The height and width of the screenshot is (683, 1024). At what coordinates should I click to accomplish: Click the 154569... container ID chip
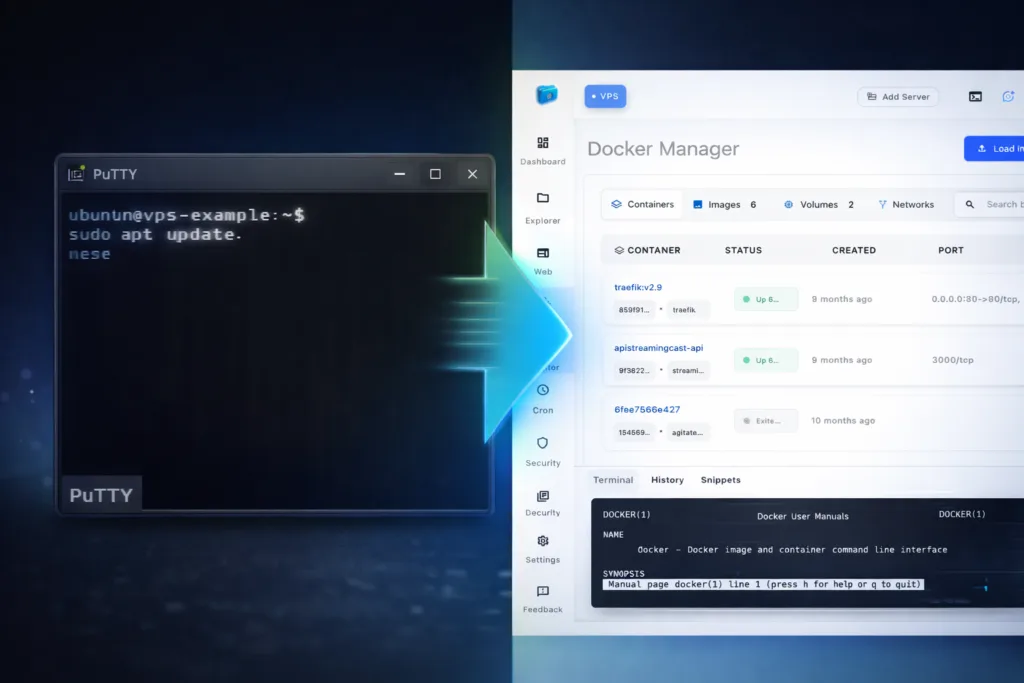coord(633,432)
